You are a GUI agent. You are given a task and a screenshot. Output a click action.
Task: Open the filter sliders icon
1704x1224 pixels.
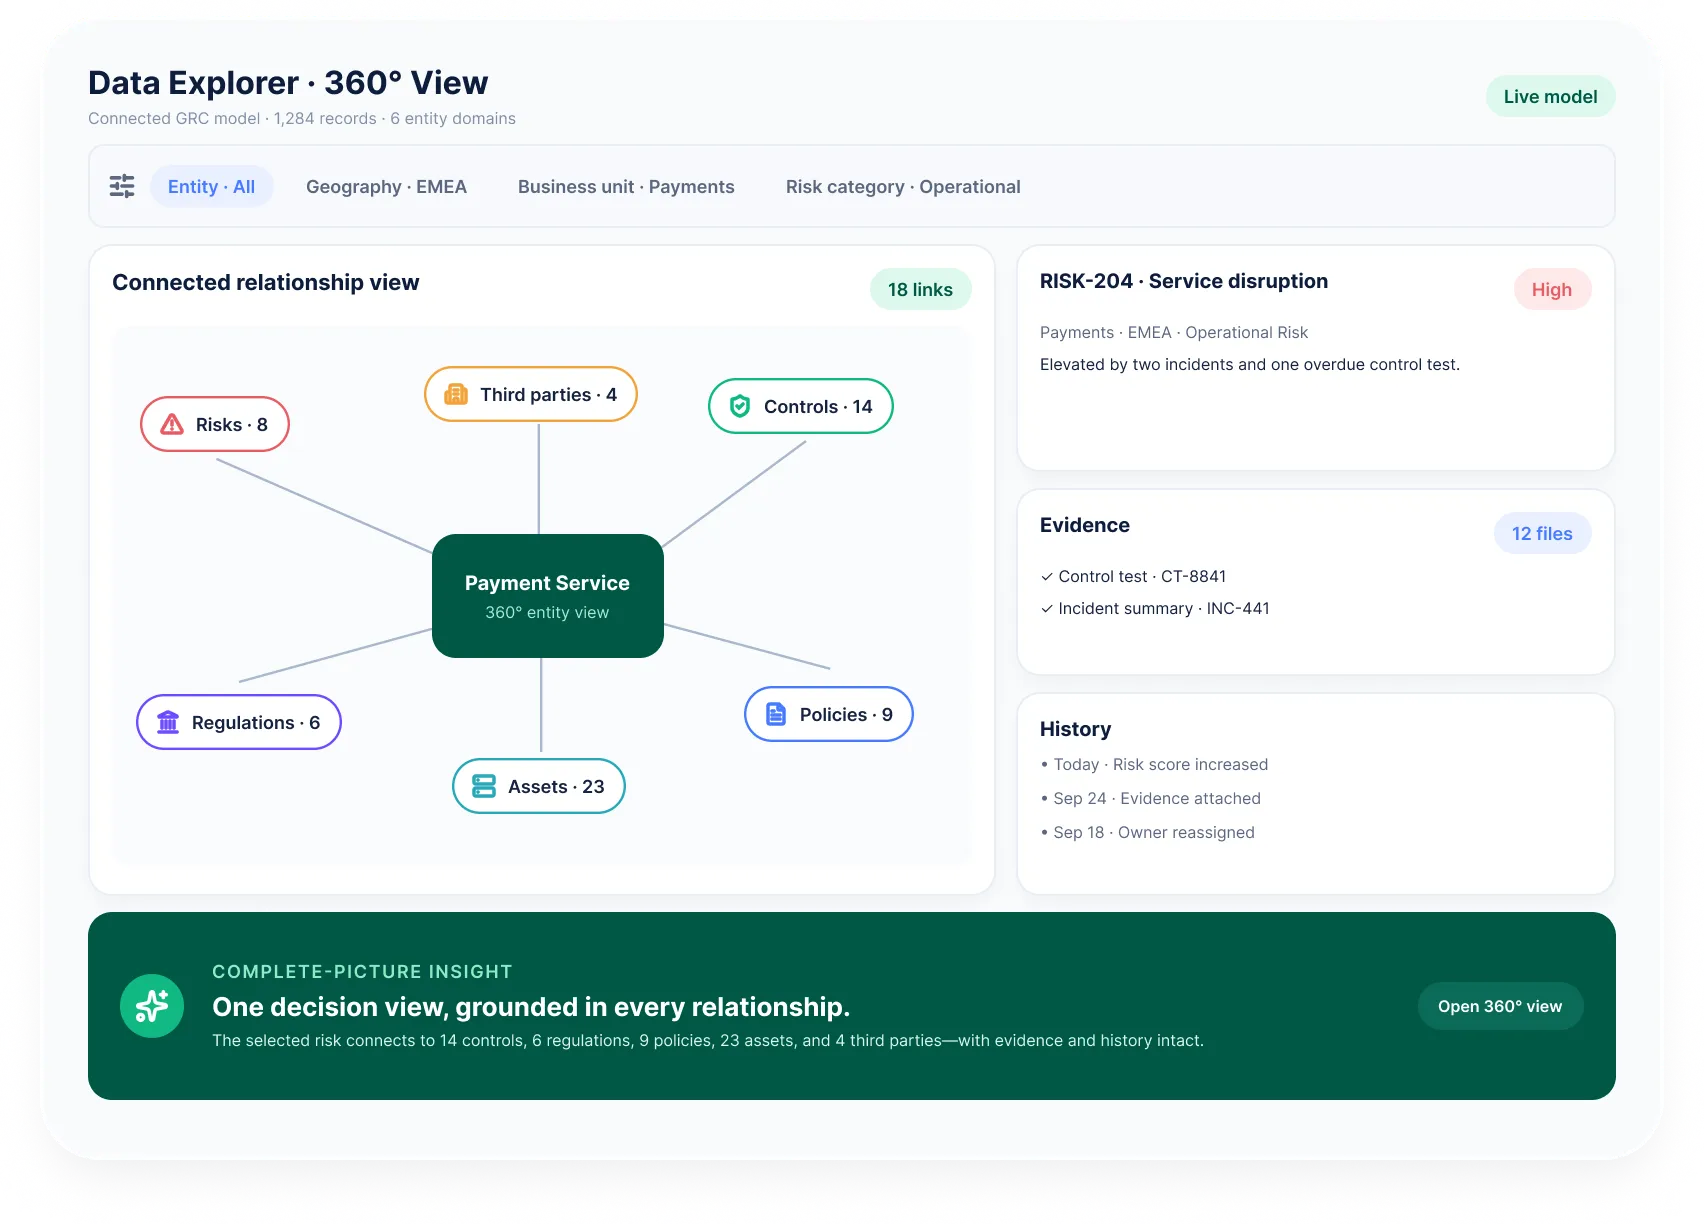pyautogui.click(x=122, y=186)
